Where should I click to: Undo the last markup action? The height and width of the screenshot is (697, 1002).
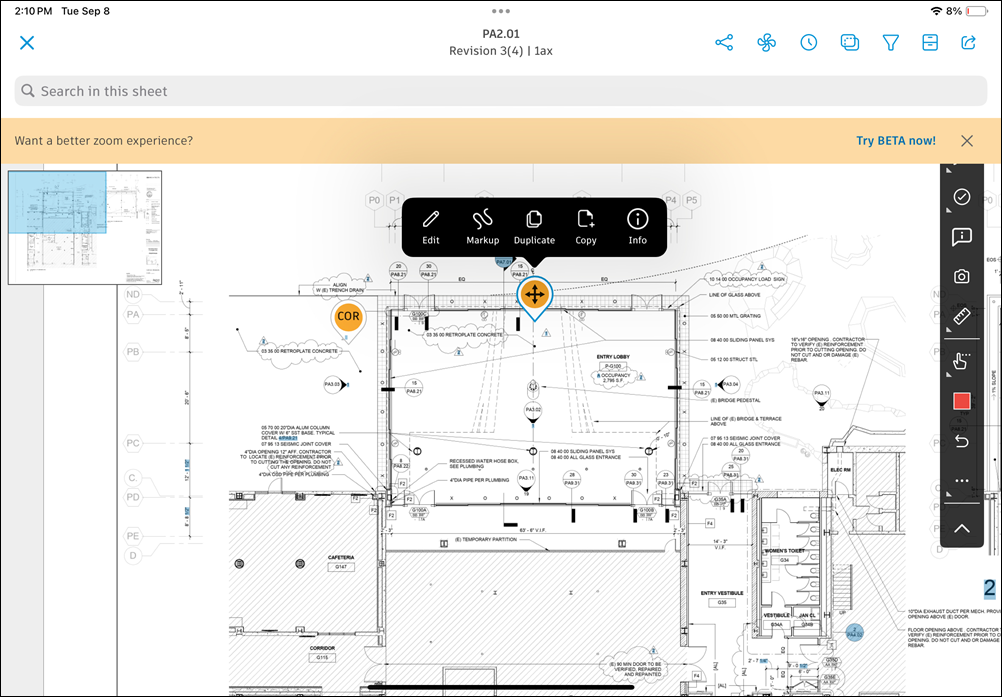pyautogui.click(x=961, y=441)
